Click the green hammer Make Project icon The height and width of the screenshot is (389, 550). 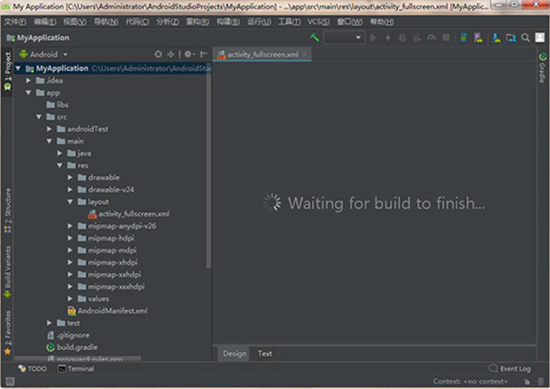tap(315, 37)
